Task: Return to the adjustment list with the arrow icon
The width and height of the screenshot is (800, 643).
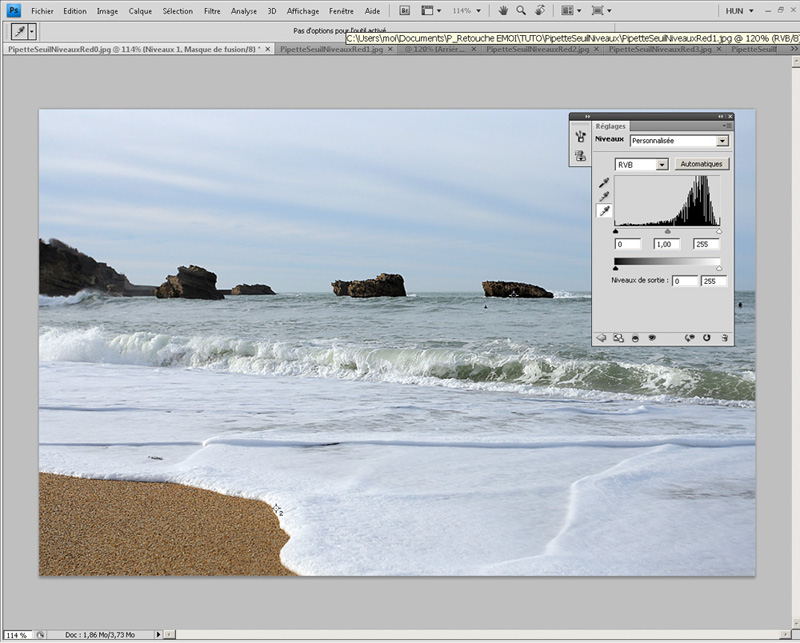Action: [x=601, y=338]
